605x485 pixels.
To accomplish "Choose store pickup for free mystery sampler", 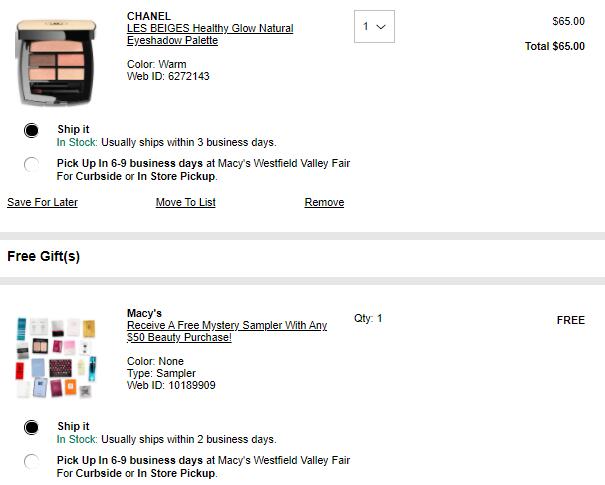I will [32, 461].
